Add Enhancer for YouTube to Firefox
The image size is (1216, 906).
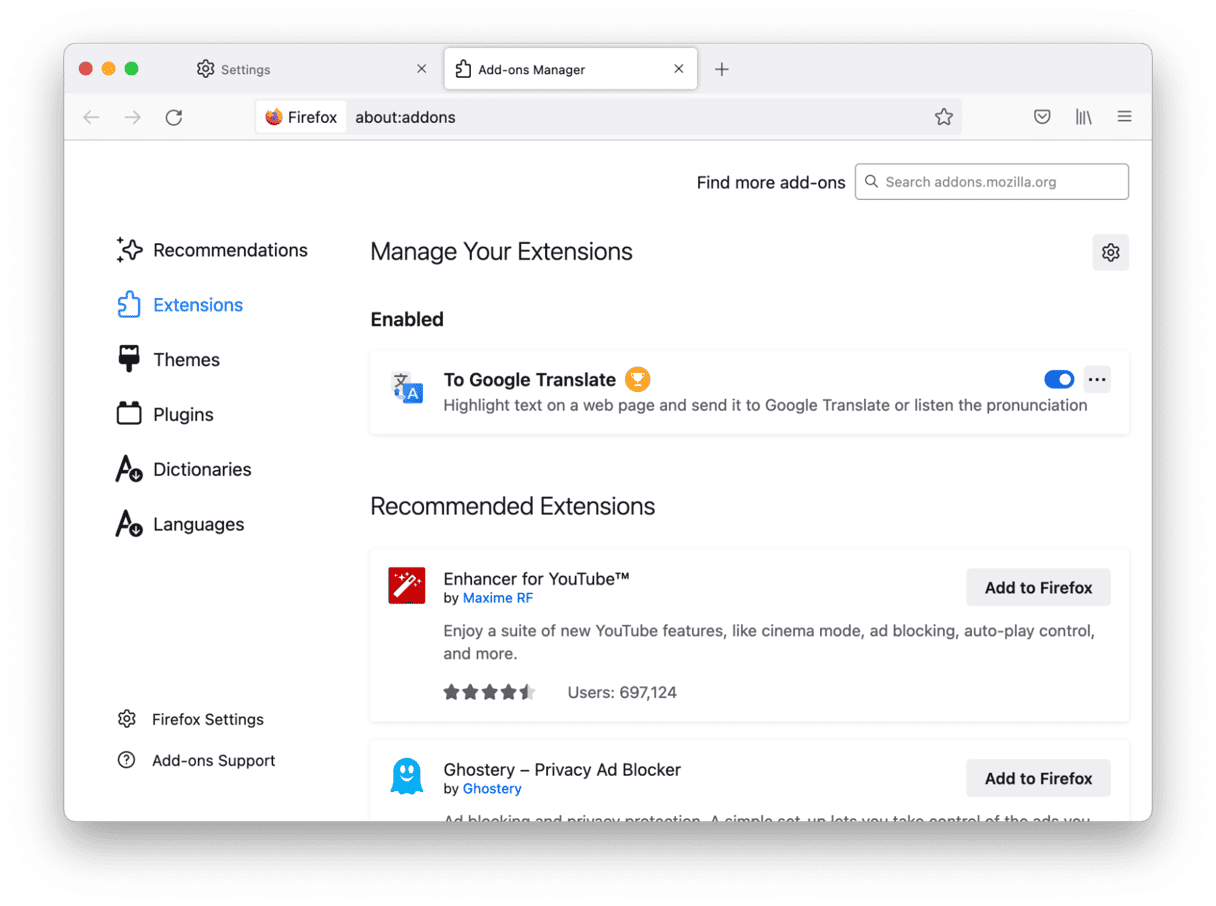point(1038,588)
